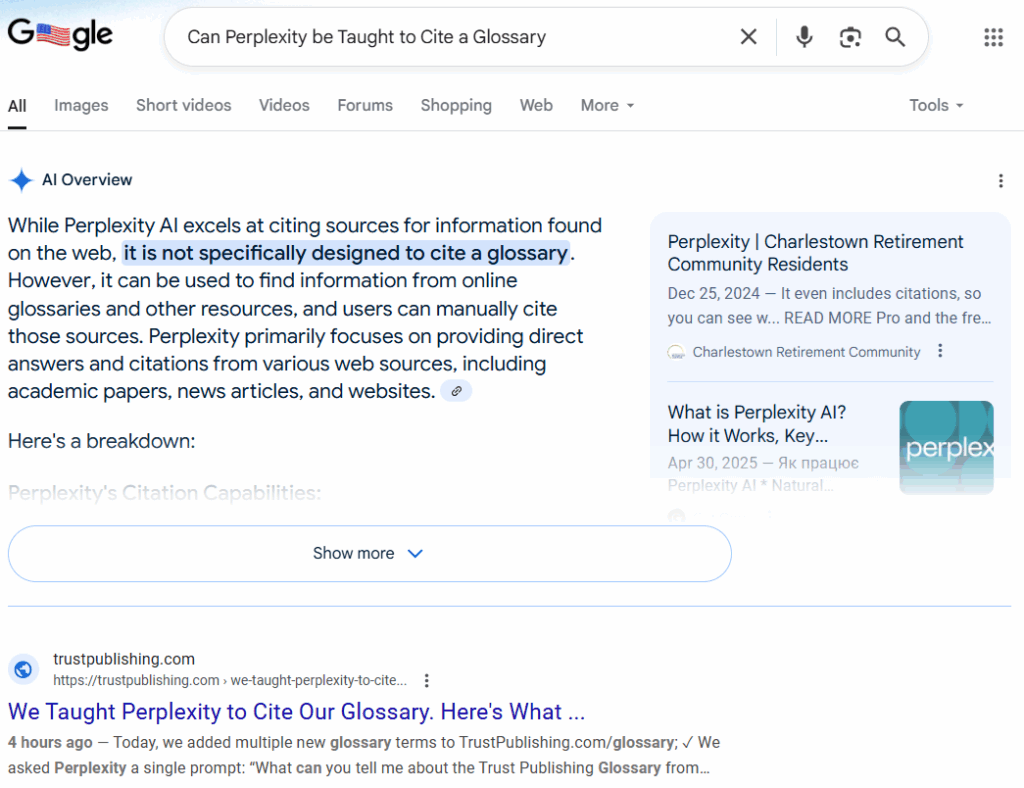Switch to the Short videos tab
The width and height of the screenshot is (1024, 788).
pos(184,106)
